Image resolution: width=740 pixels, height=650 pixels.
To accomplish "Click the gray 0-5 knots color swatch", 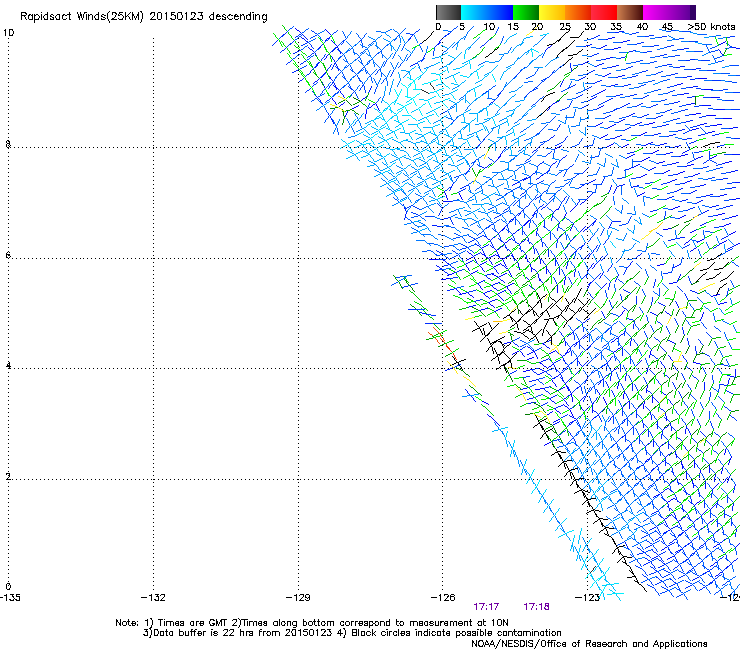I will (x=448, y=12).
